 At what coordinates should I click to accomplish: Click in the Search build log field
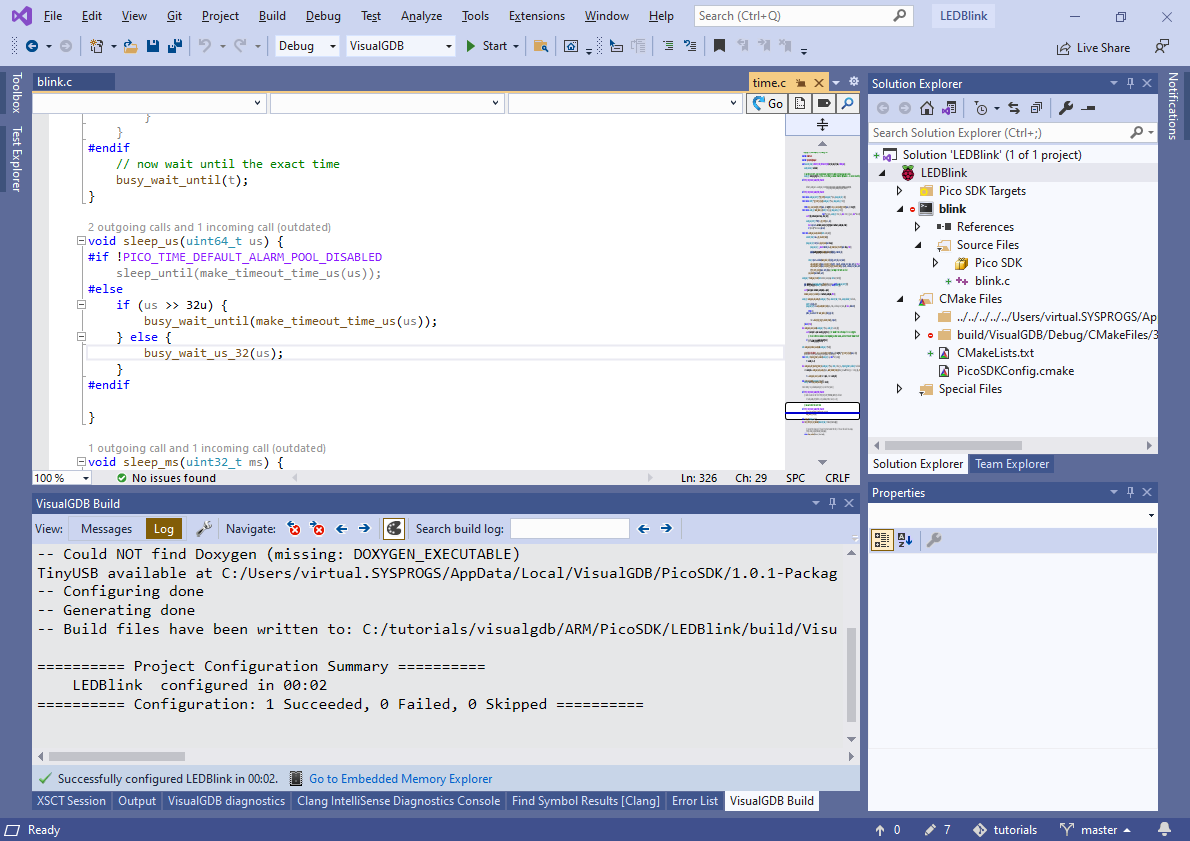(570, 528)
